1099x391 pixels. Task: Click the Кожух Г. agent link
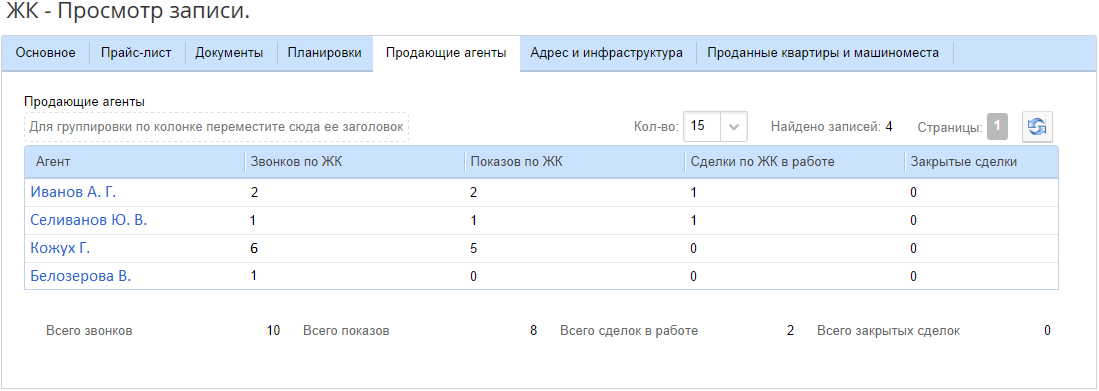[60, 248]
